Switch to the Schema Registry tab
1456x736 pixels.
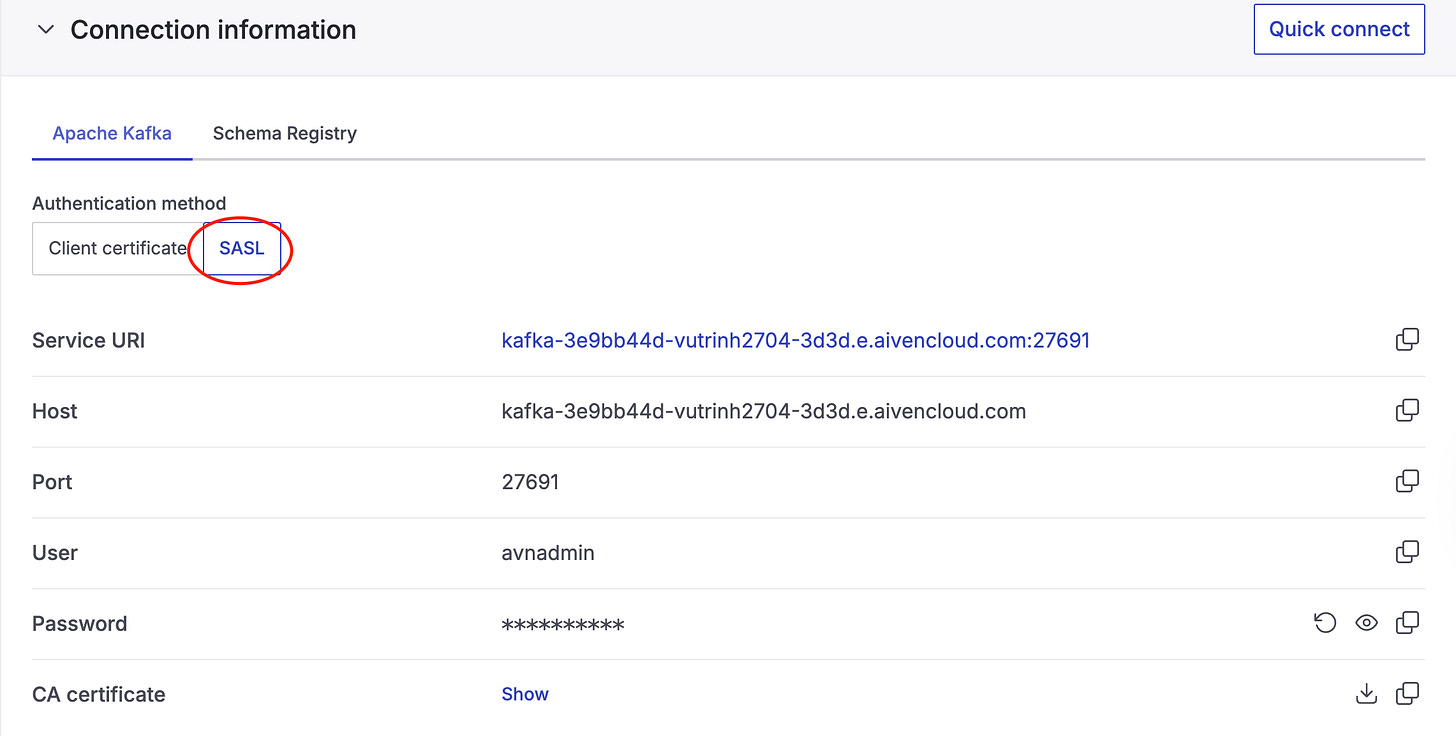285,133
